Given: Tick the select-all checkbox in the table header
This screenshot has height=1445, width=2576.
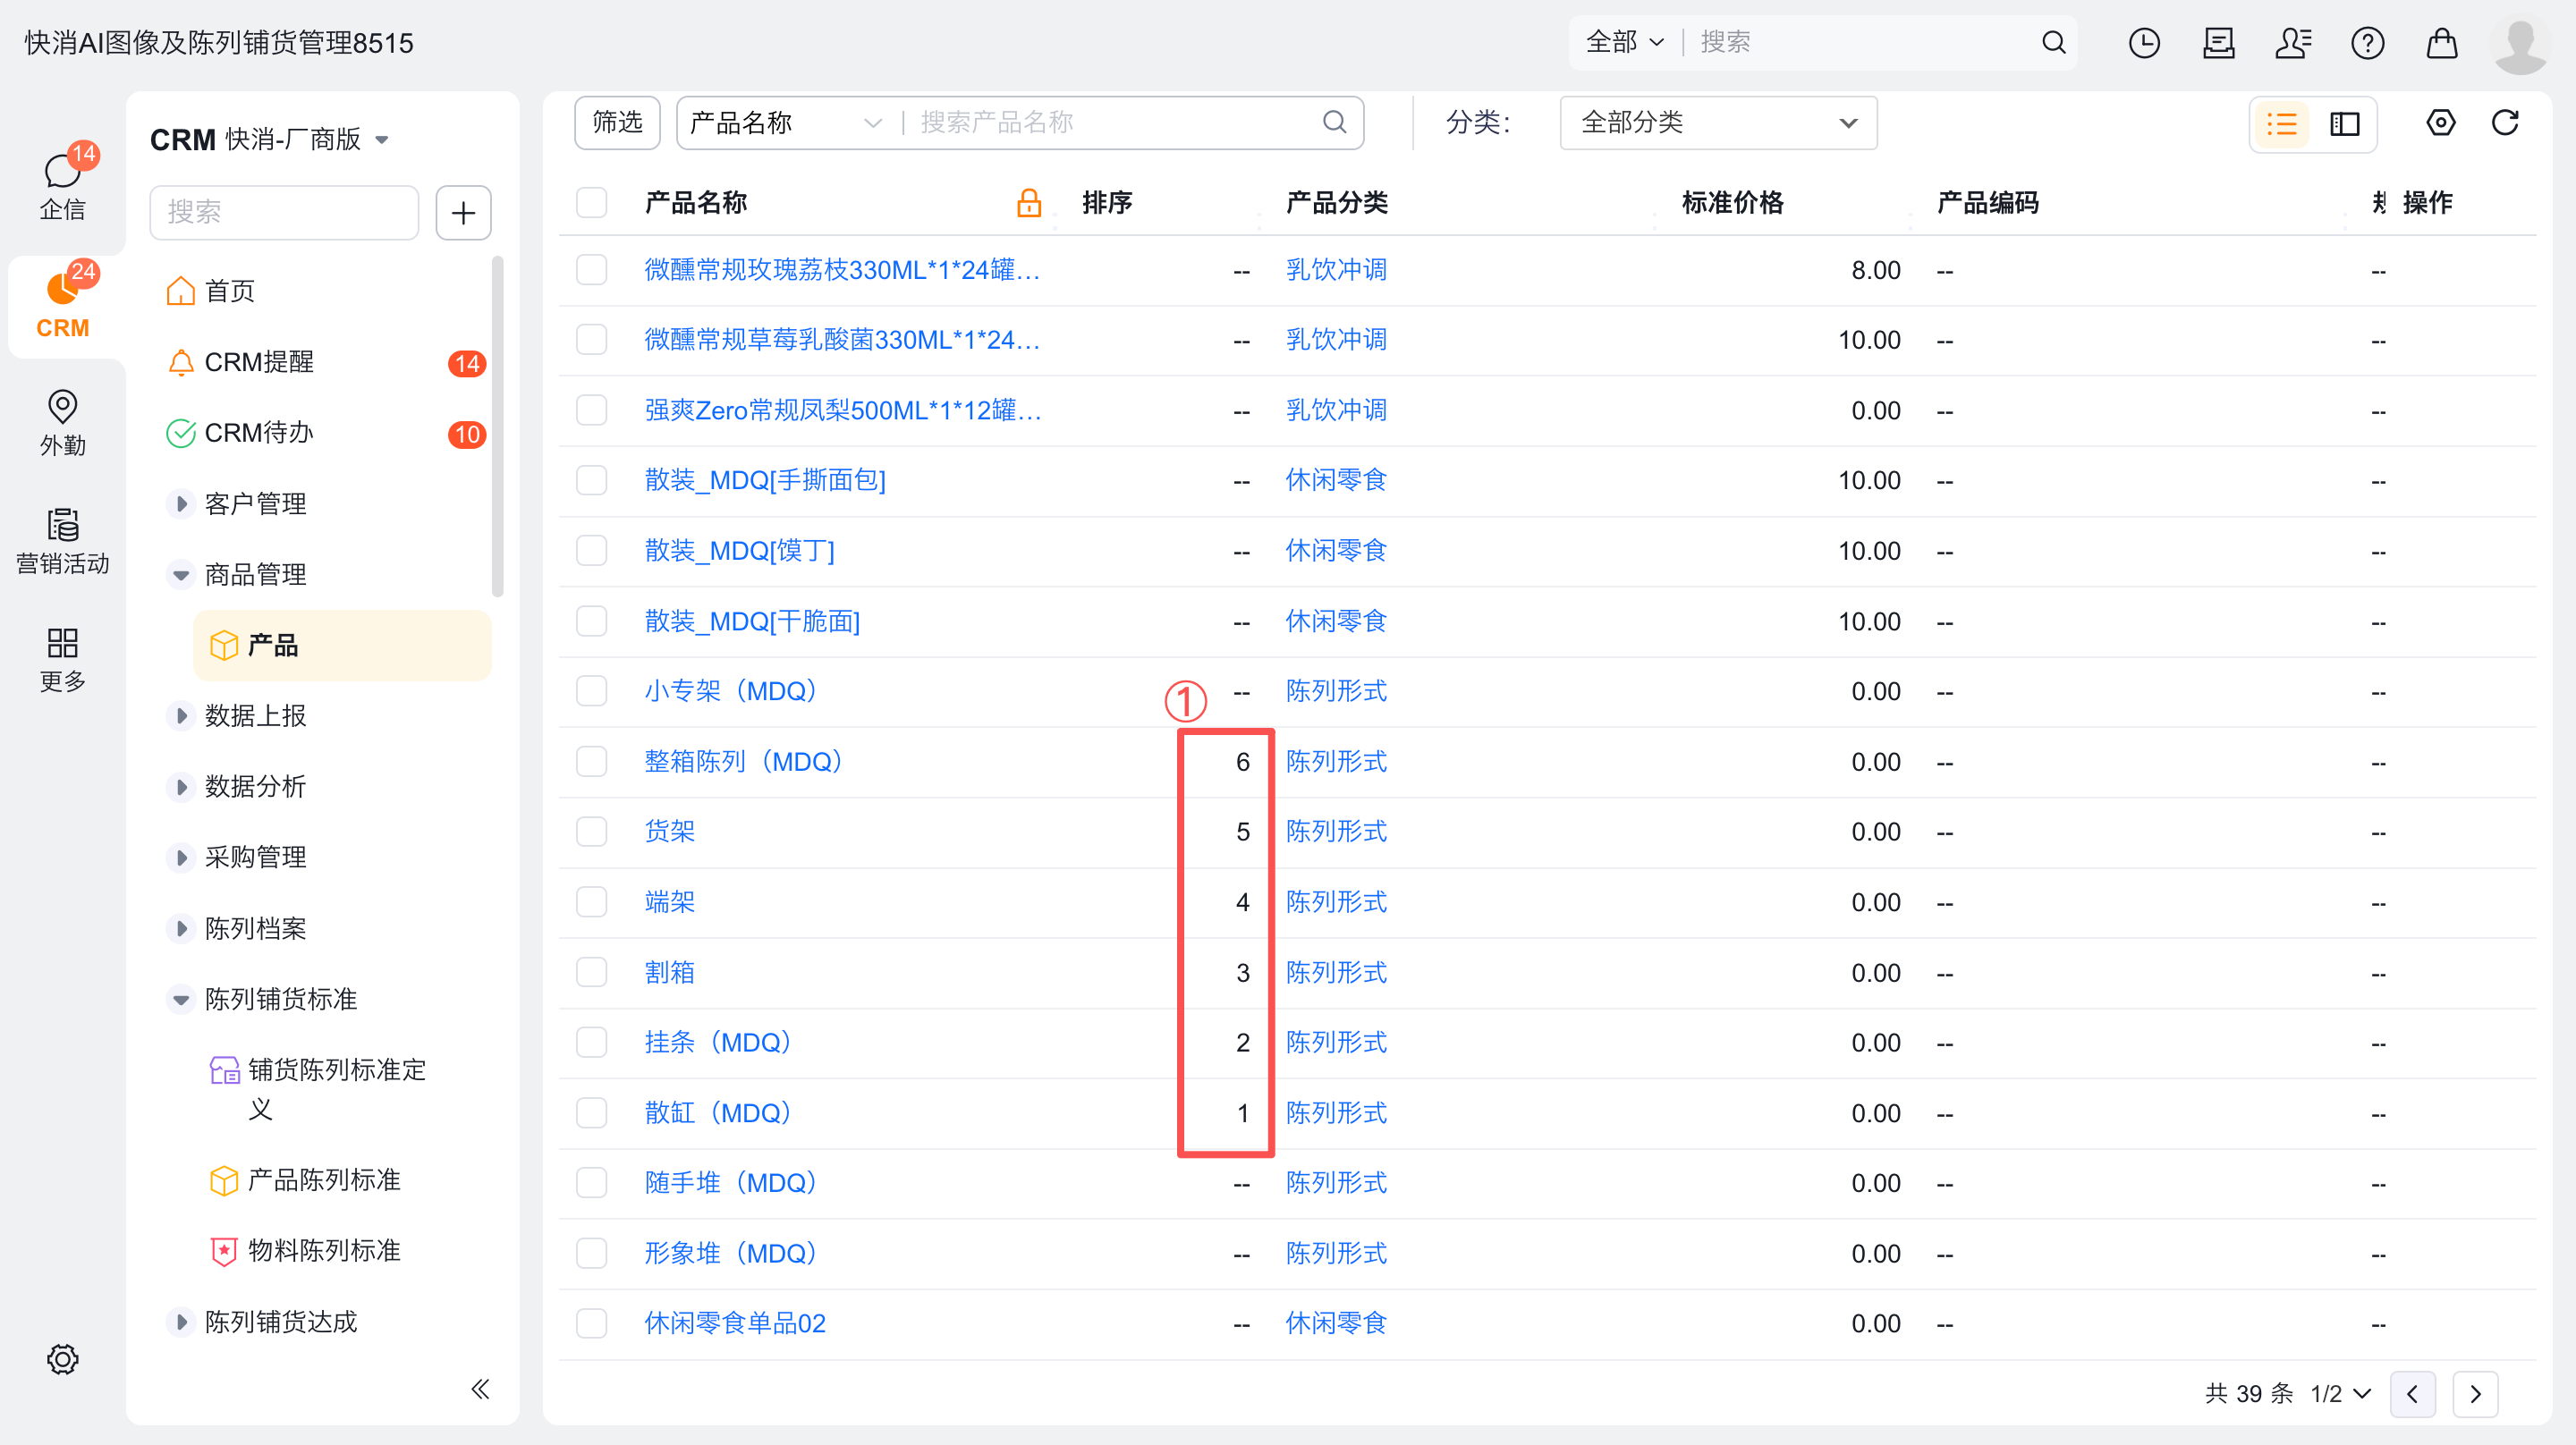Looking at the screenshot, I should coord(591,203).
